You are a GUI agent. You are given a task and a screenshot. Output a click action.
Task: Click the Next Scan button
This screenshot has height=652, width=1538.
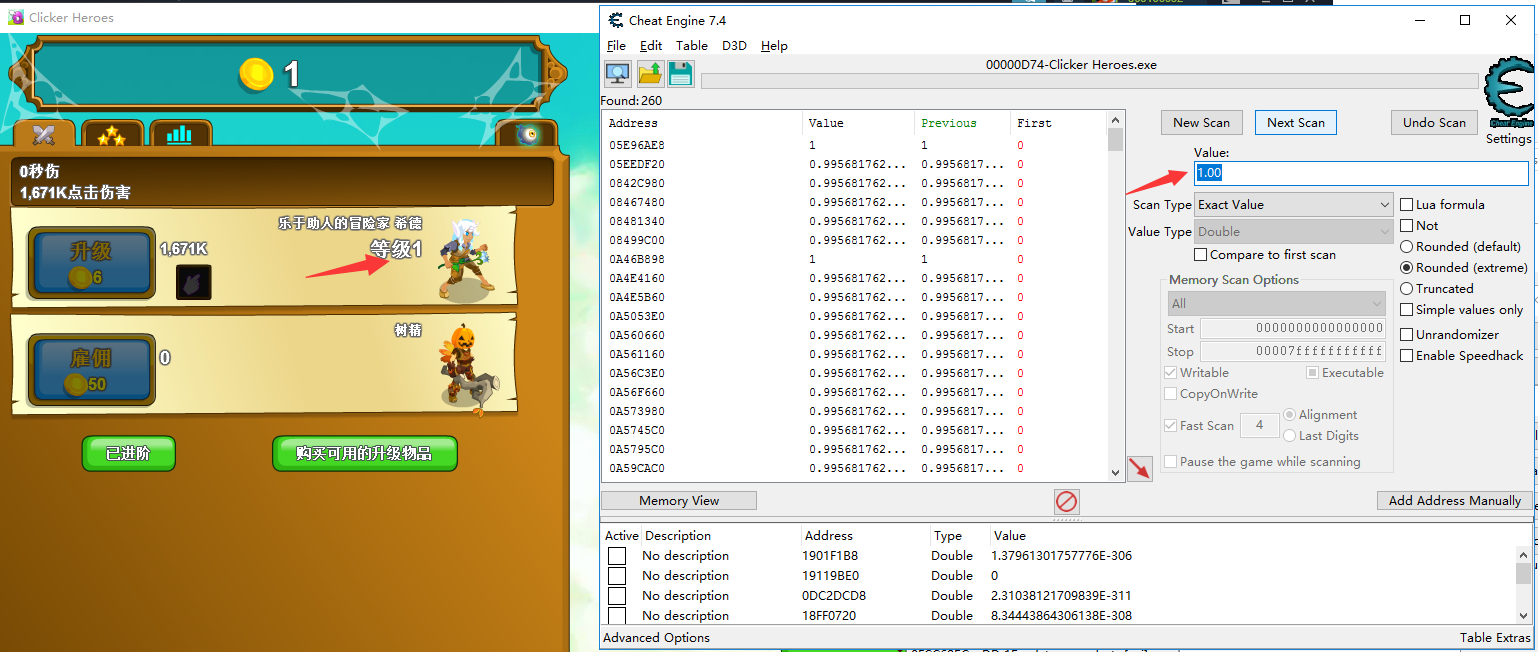click(x=1295, y=122)
